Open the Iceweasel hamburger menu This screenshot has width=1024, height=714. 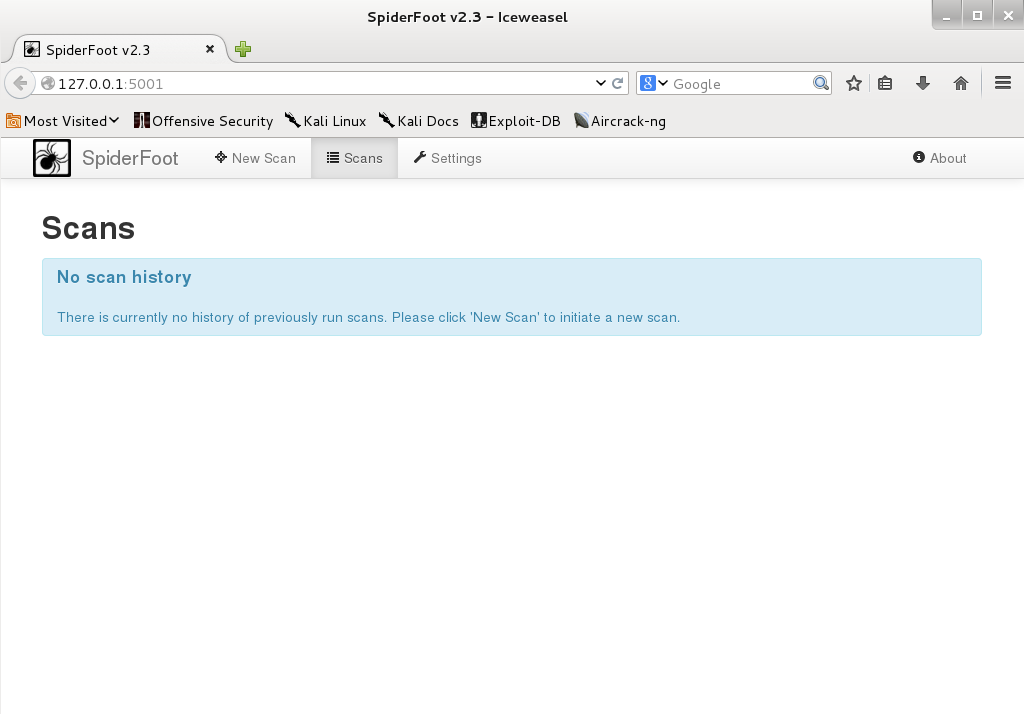1003,84
